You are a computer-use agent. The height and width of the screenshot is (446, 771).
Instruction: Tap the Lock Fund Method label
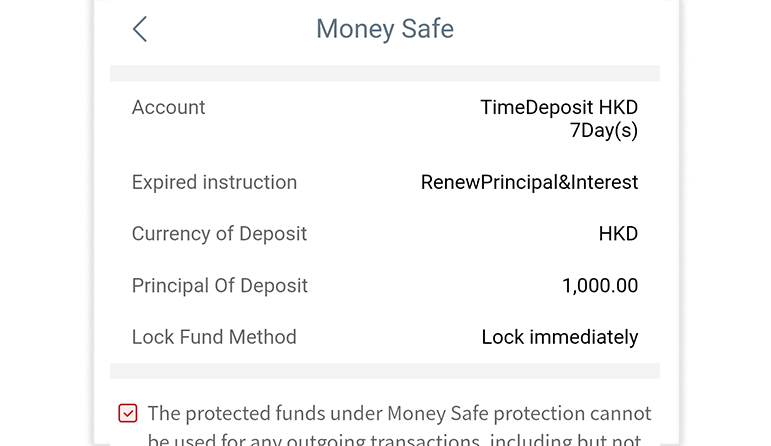214,337
